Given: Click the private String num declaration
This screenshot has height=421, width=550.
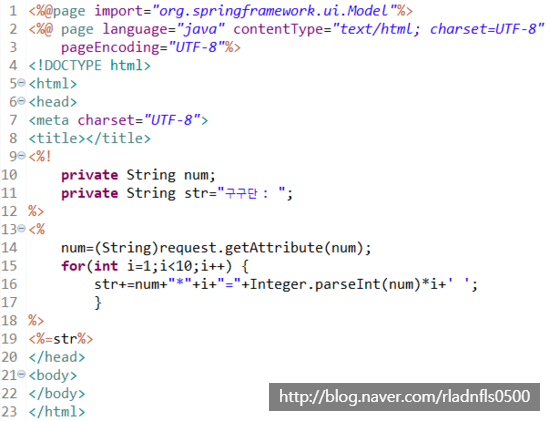Looking at the screenshot, I should click(x=139, y=175).
